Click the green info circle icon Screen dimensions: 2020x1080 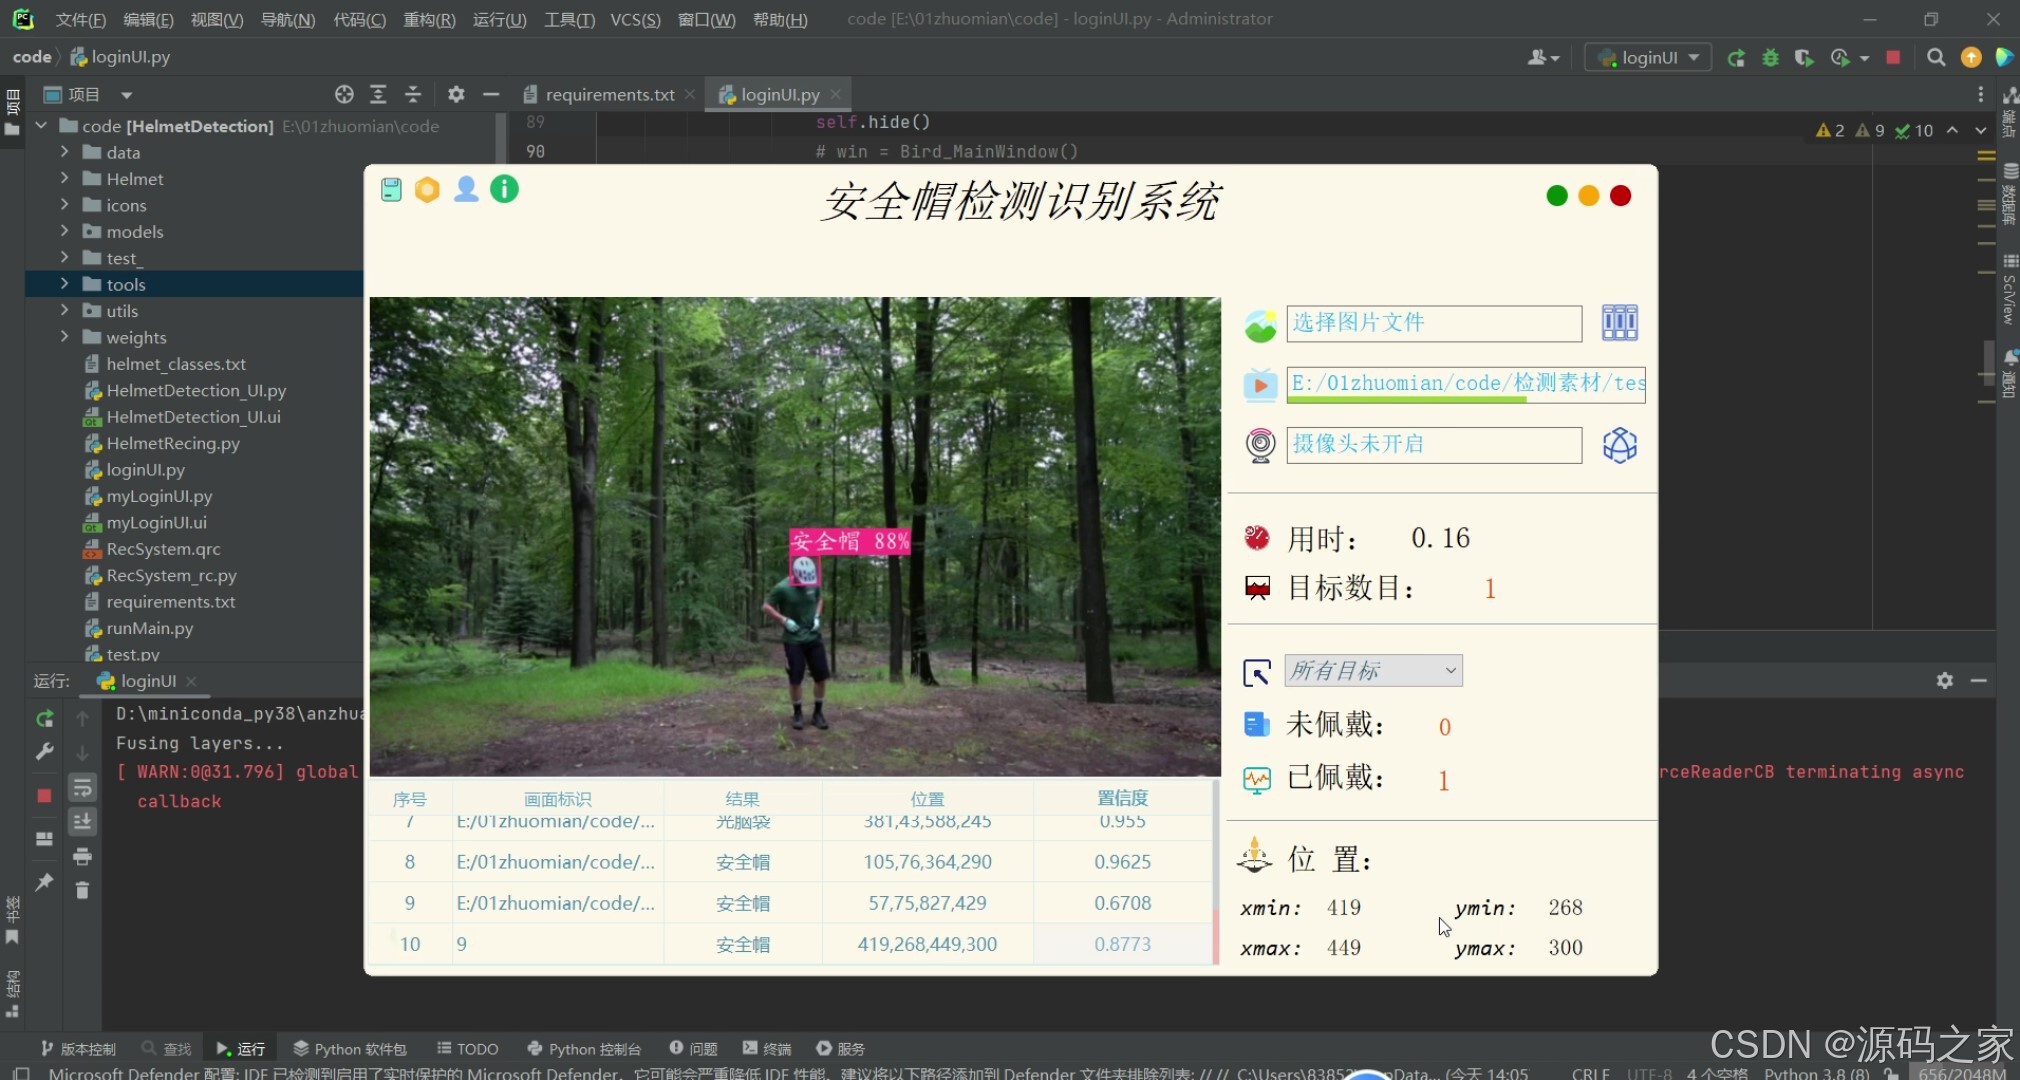pos(504,189)
